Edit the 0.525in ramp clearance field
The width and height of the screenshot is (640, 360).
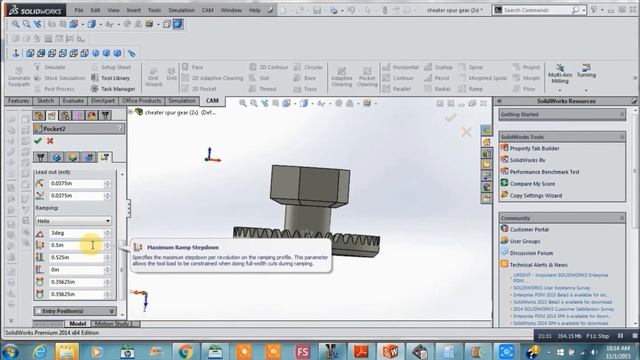(76, 258)
